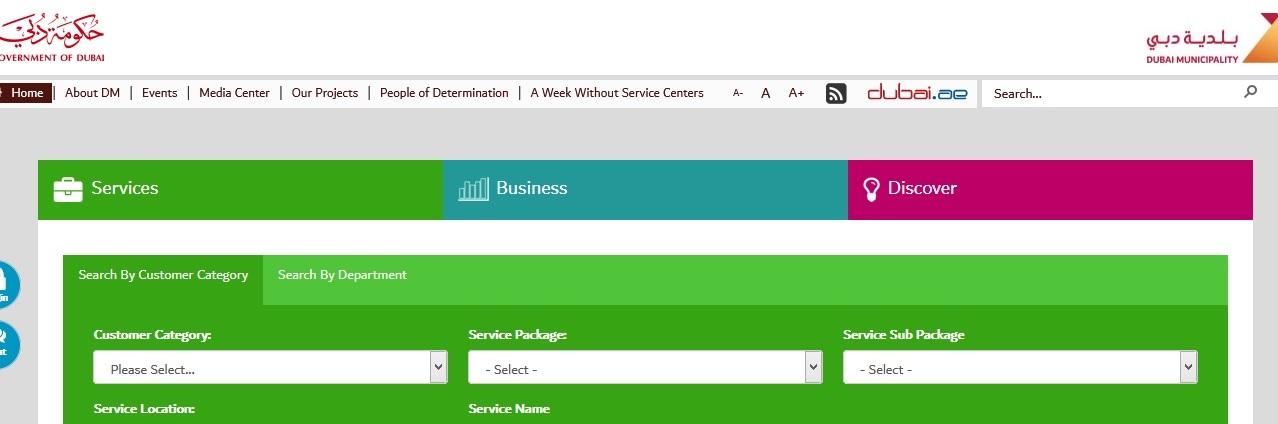Open the Service Package dropdown

(x=645, y=368)
